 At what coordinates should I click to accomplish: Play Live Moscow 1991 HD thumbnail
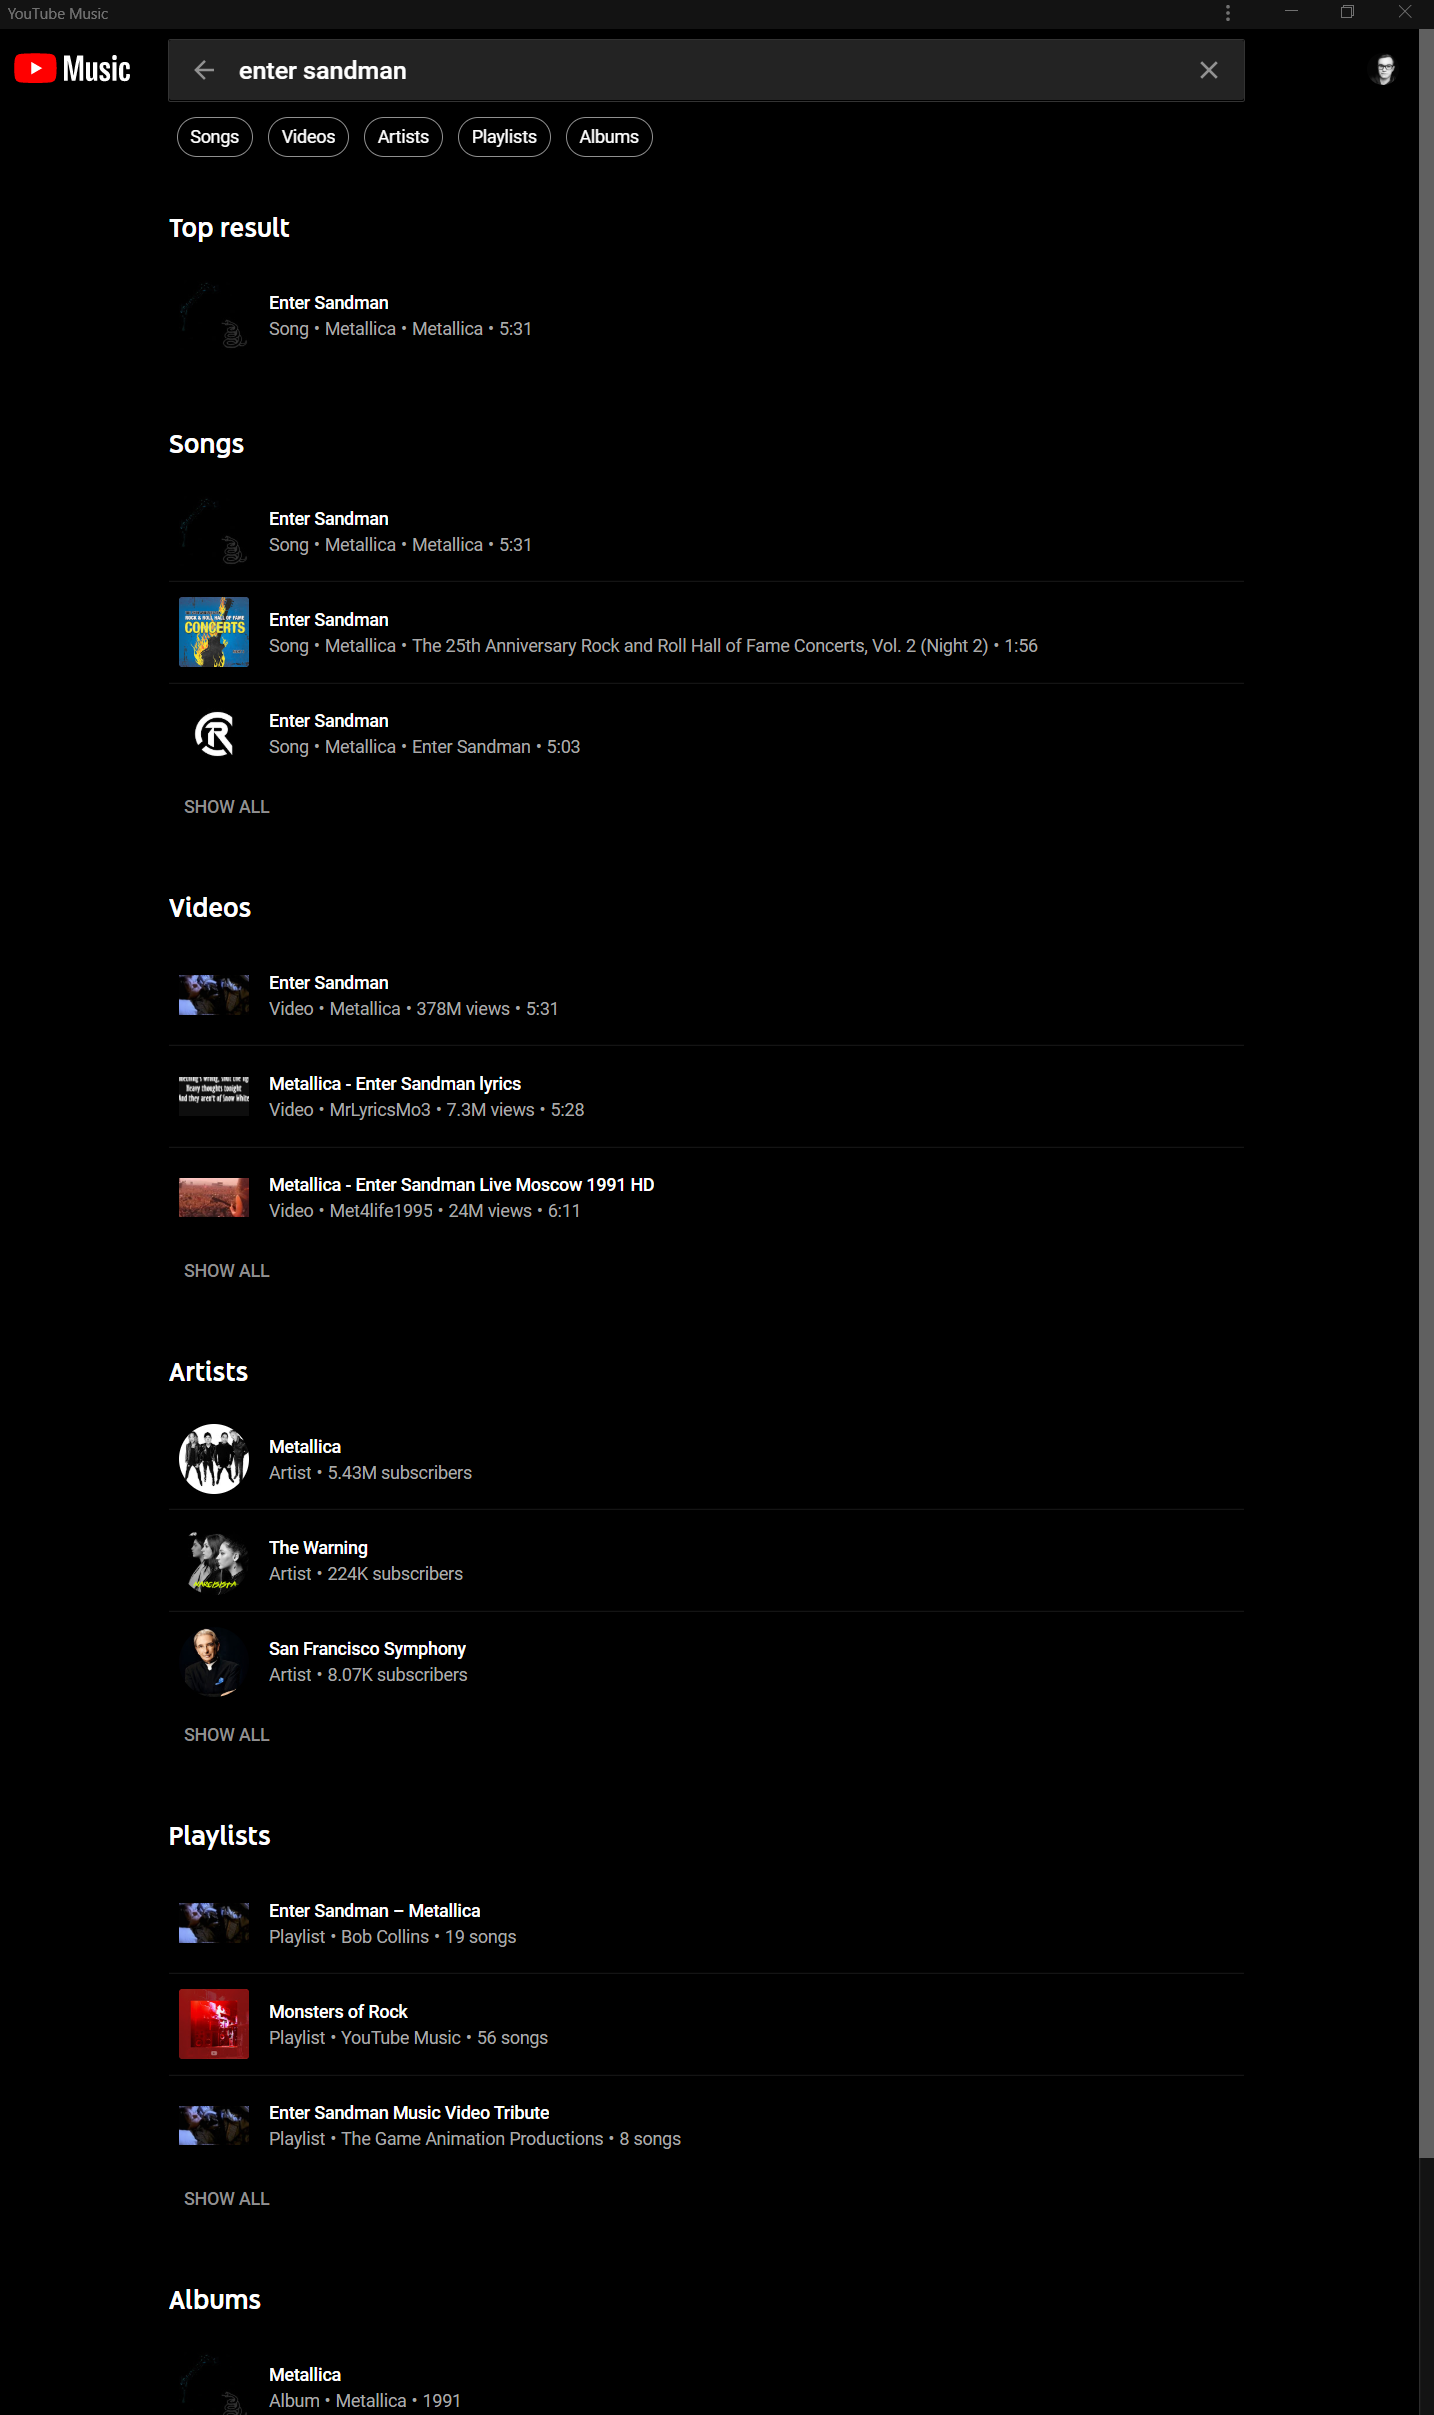click(214, 1197)
